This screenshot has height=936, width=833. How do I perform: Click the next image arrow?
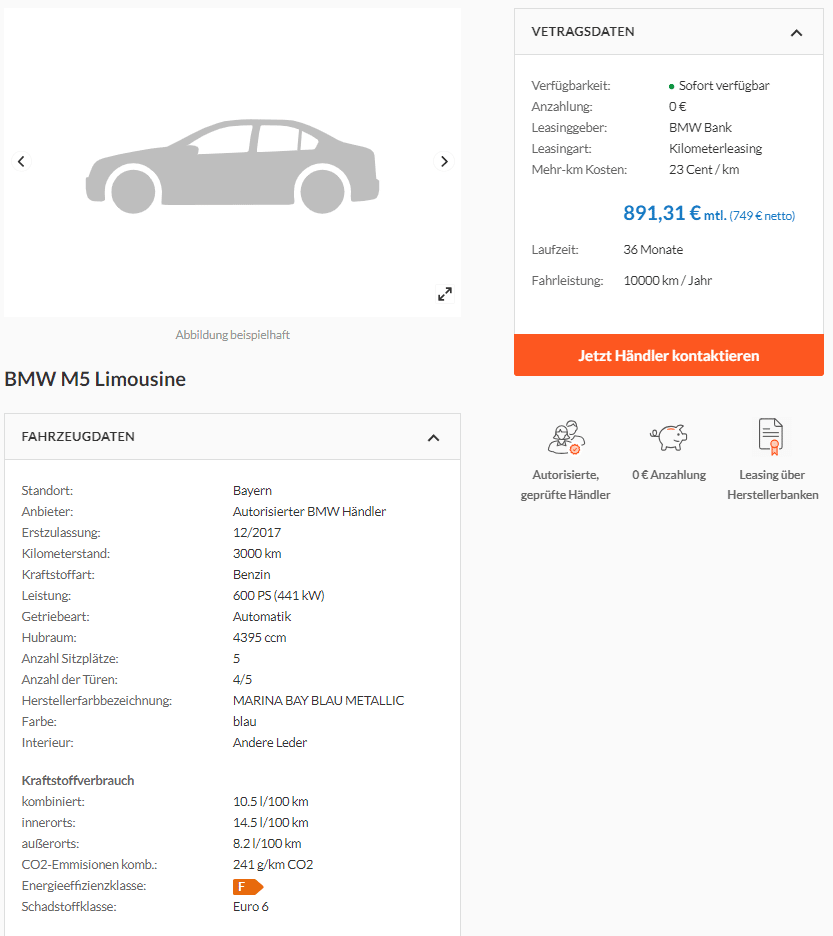444,161
